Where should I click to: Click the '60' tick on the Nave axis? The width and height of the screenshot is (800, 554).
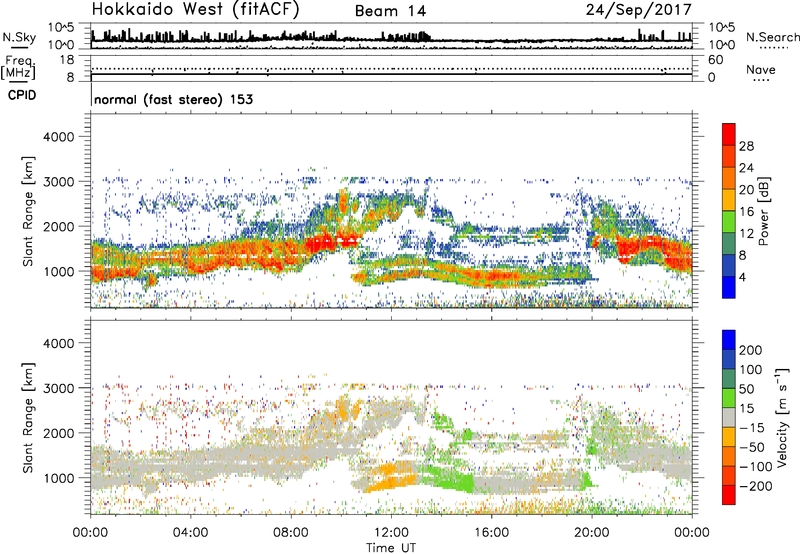715,60
